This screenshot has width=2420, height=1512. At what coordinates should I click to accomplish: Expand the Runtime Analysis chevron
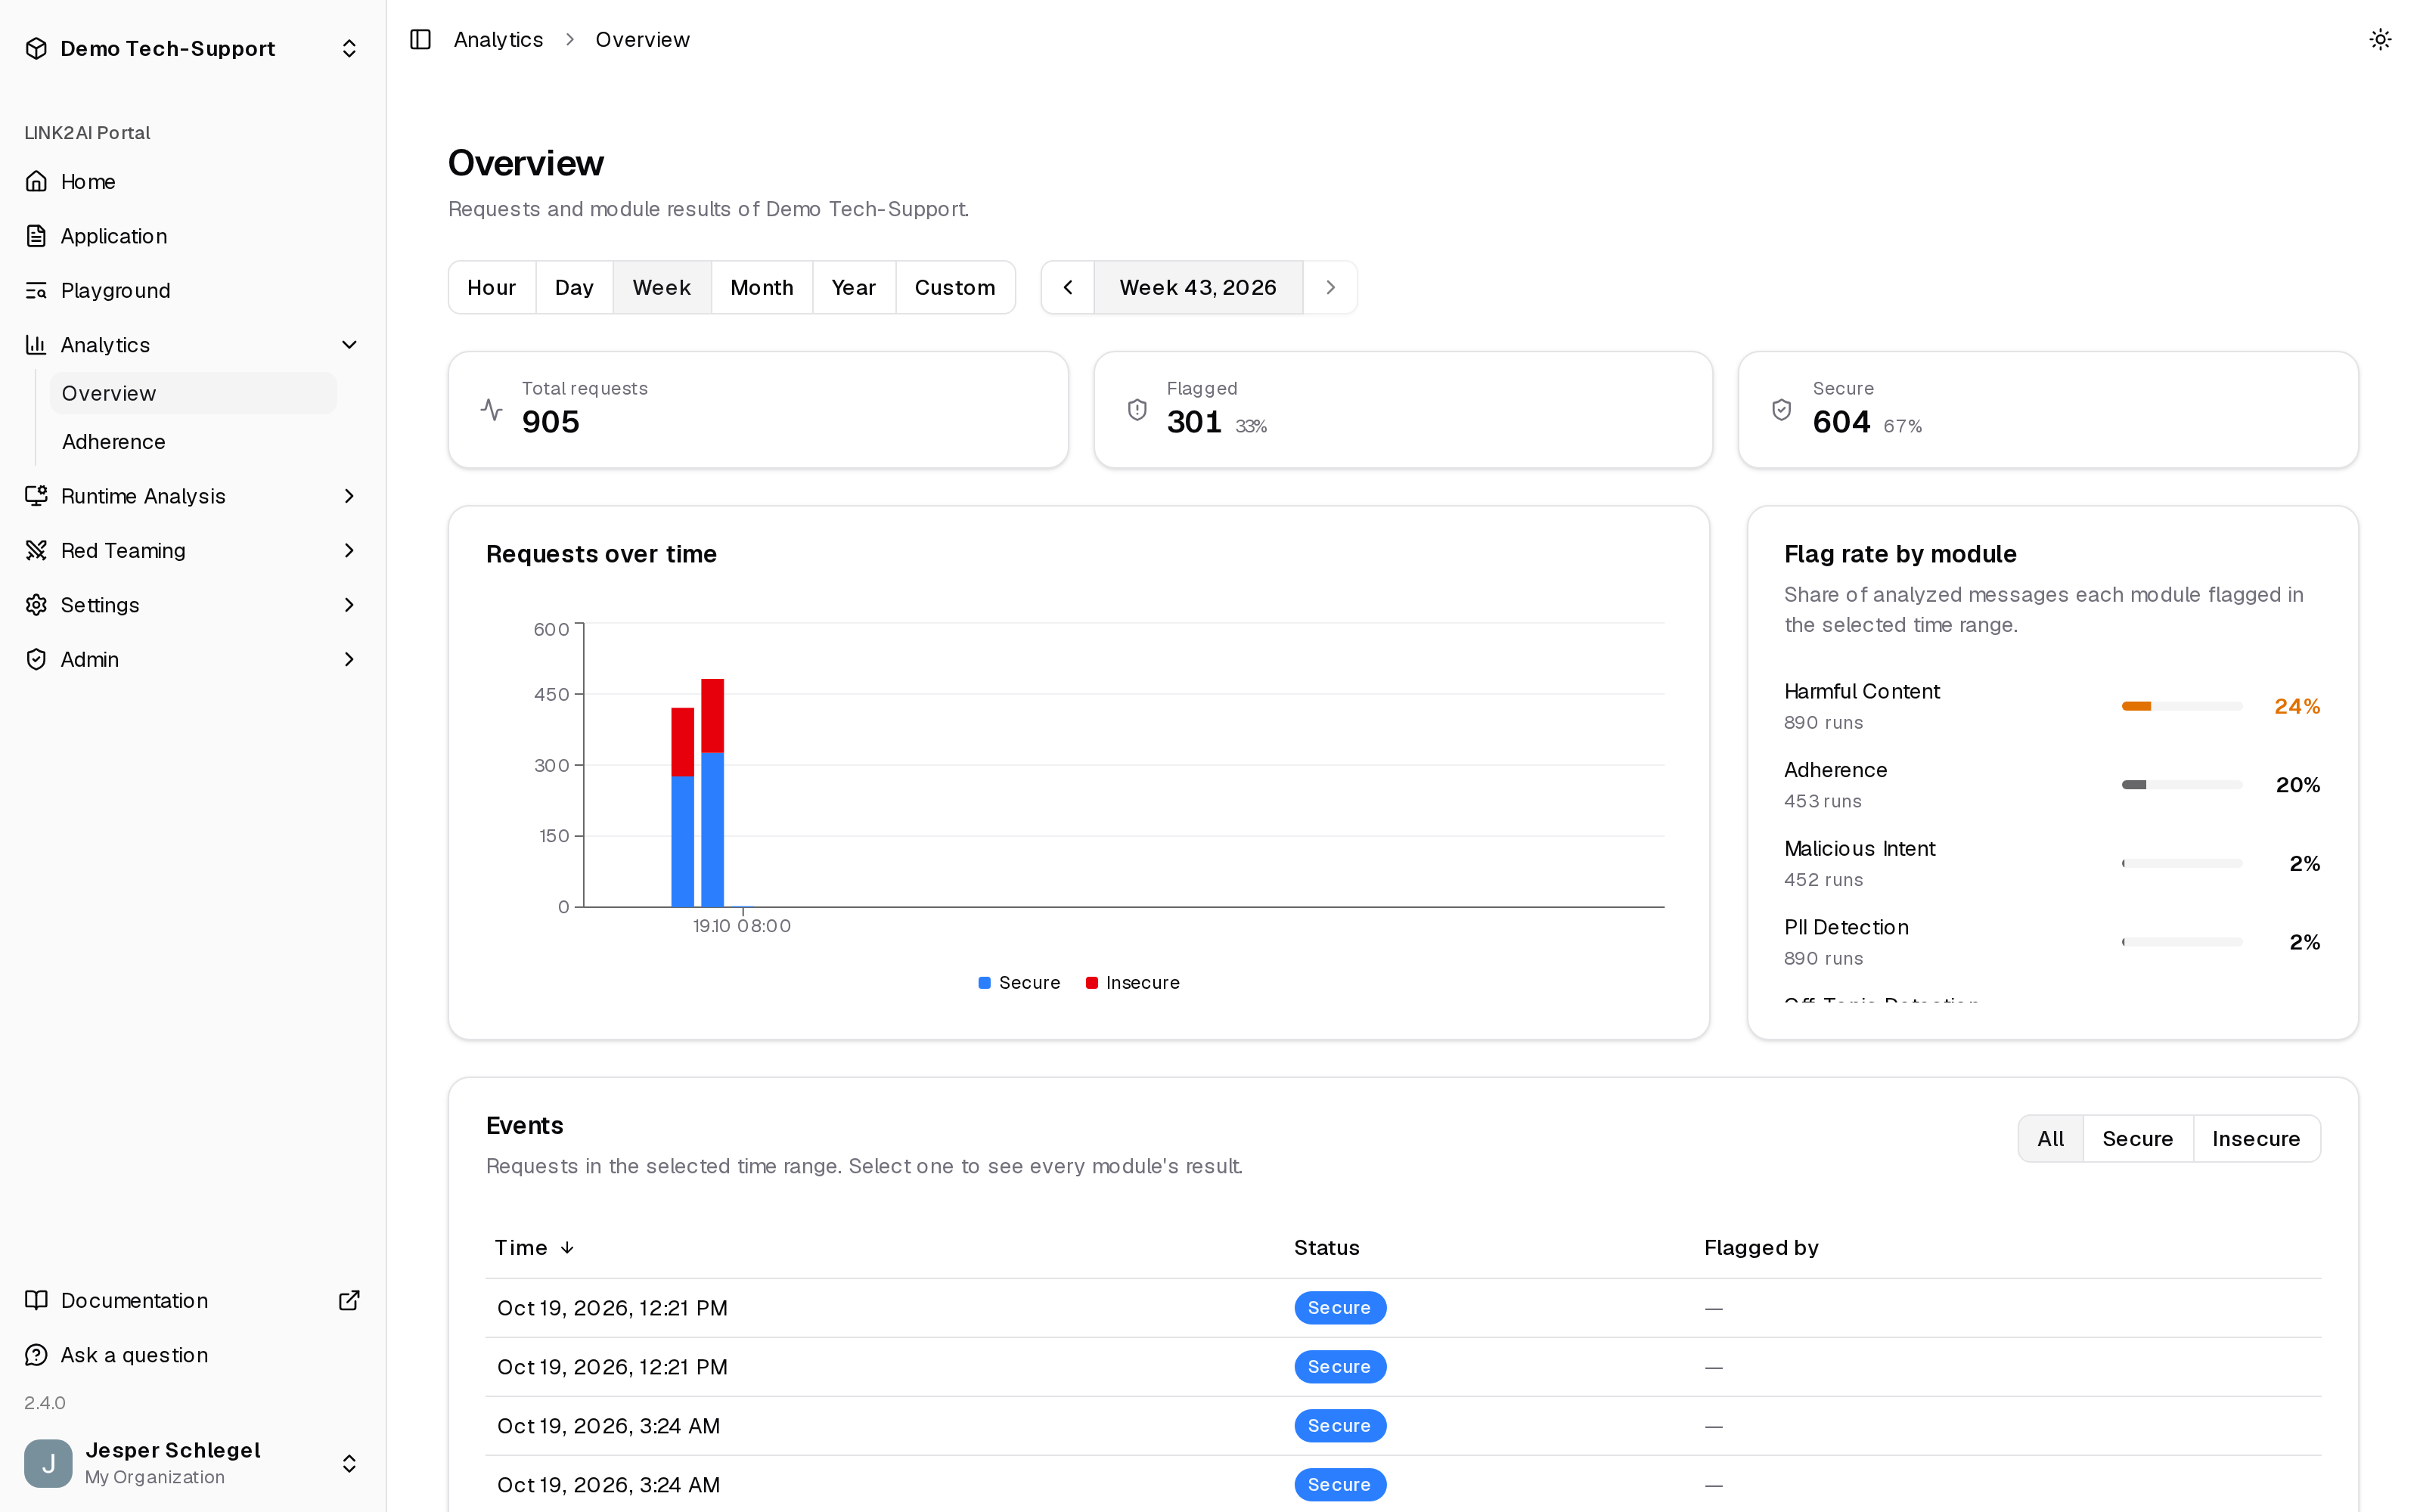[349, 496]
